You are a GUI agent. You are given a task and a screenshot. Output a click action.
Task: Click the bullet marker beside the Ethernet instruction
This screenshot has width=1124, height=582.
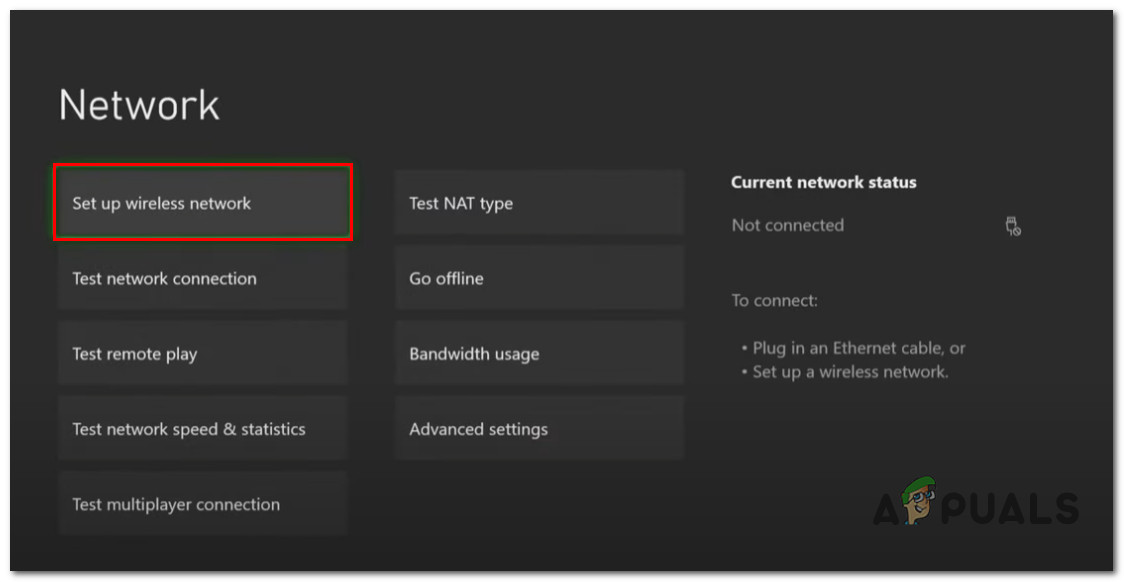pos(742,348)
